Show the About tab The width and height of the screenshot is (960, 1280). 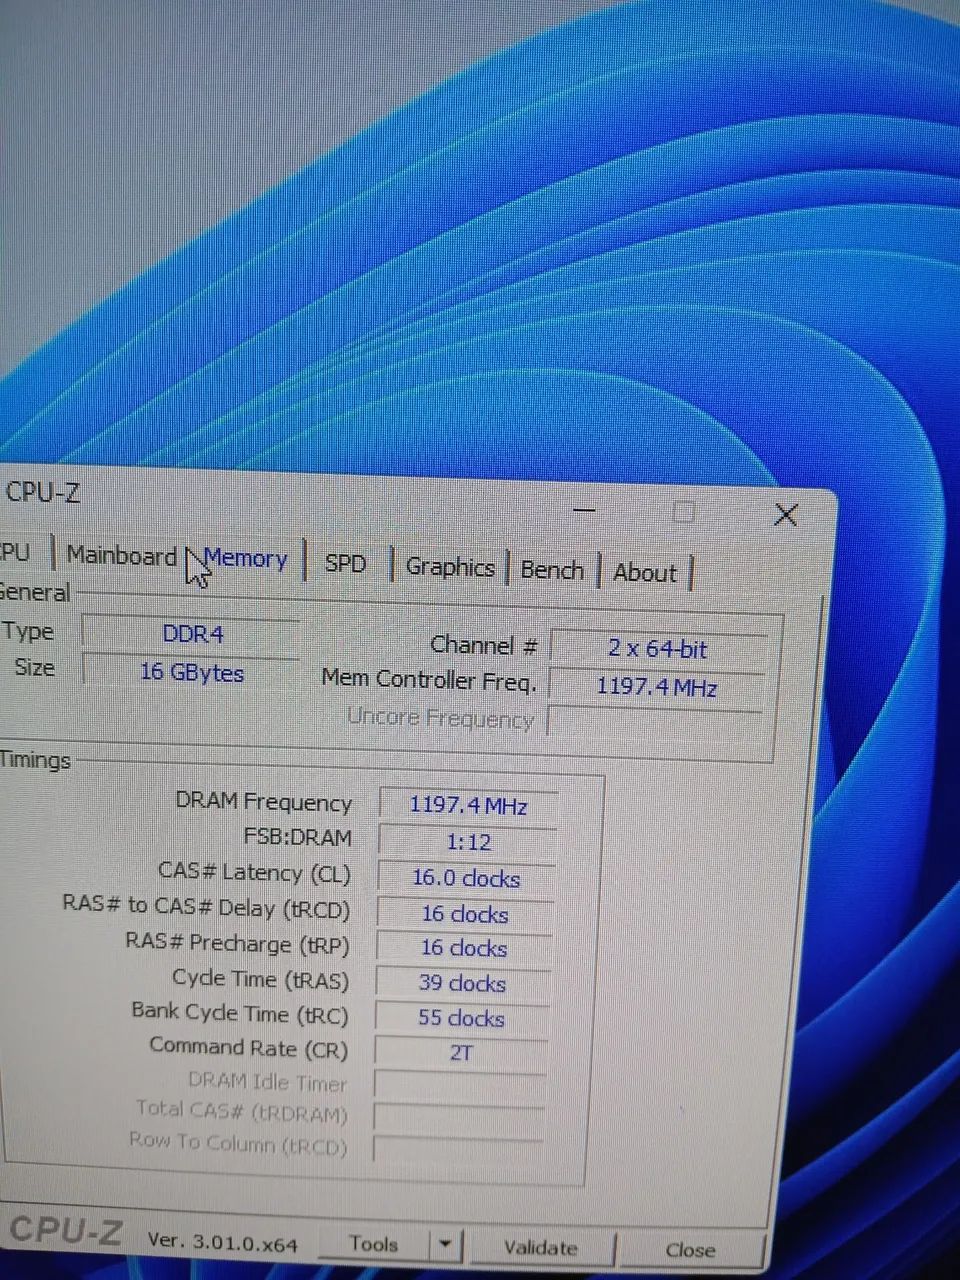(x=645, y=573)
